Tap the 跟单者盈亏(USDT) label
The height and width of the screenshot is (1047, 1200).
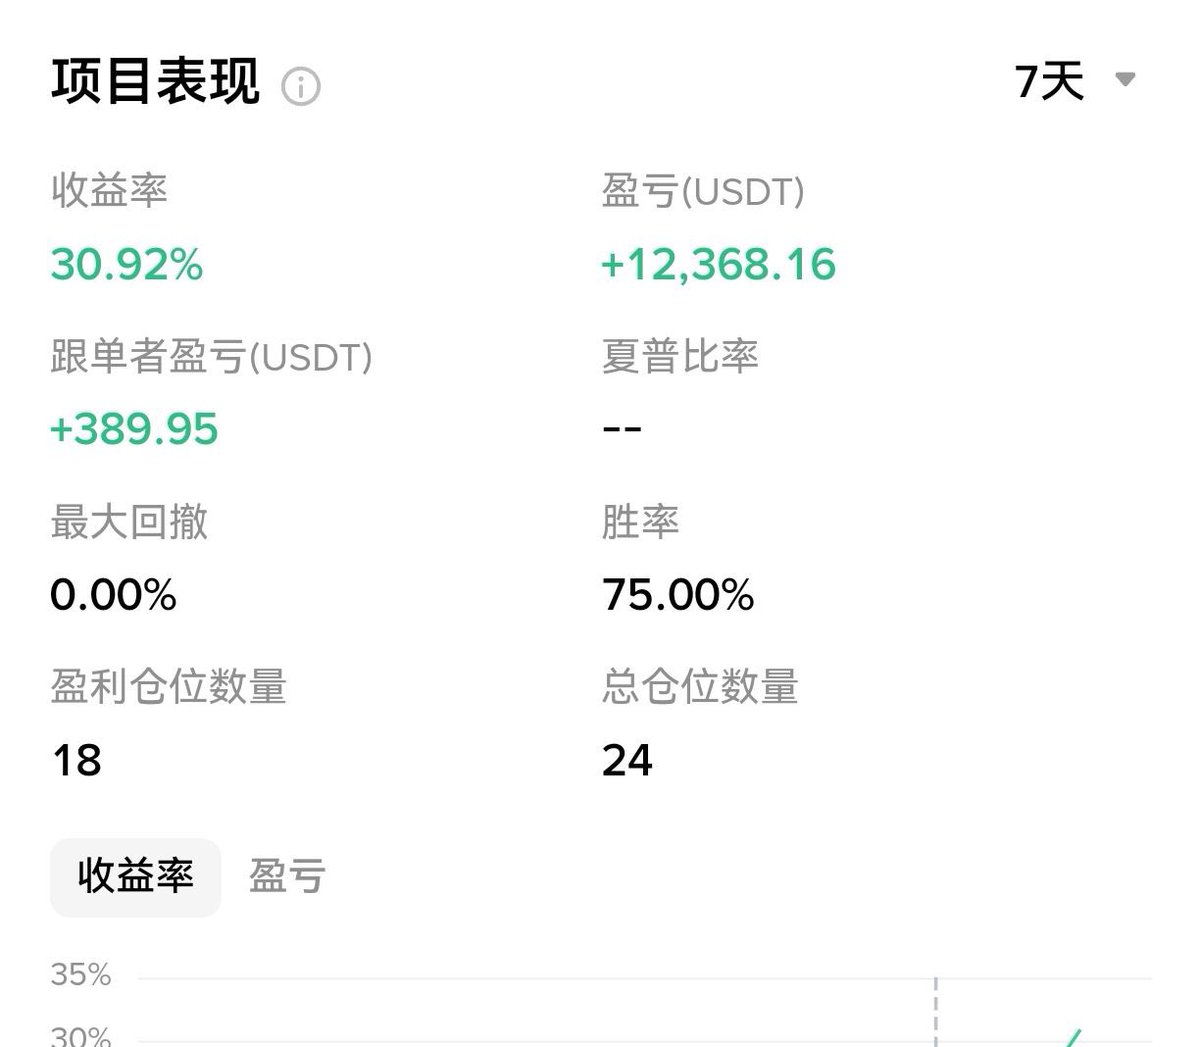[x=211, y=357]
